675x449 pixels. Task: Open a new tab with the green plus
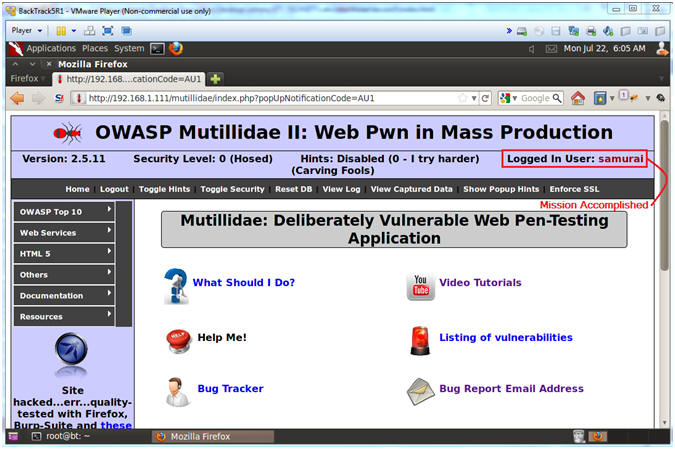(215, 79)
